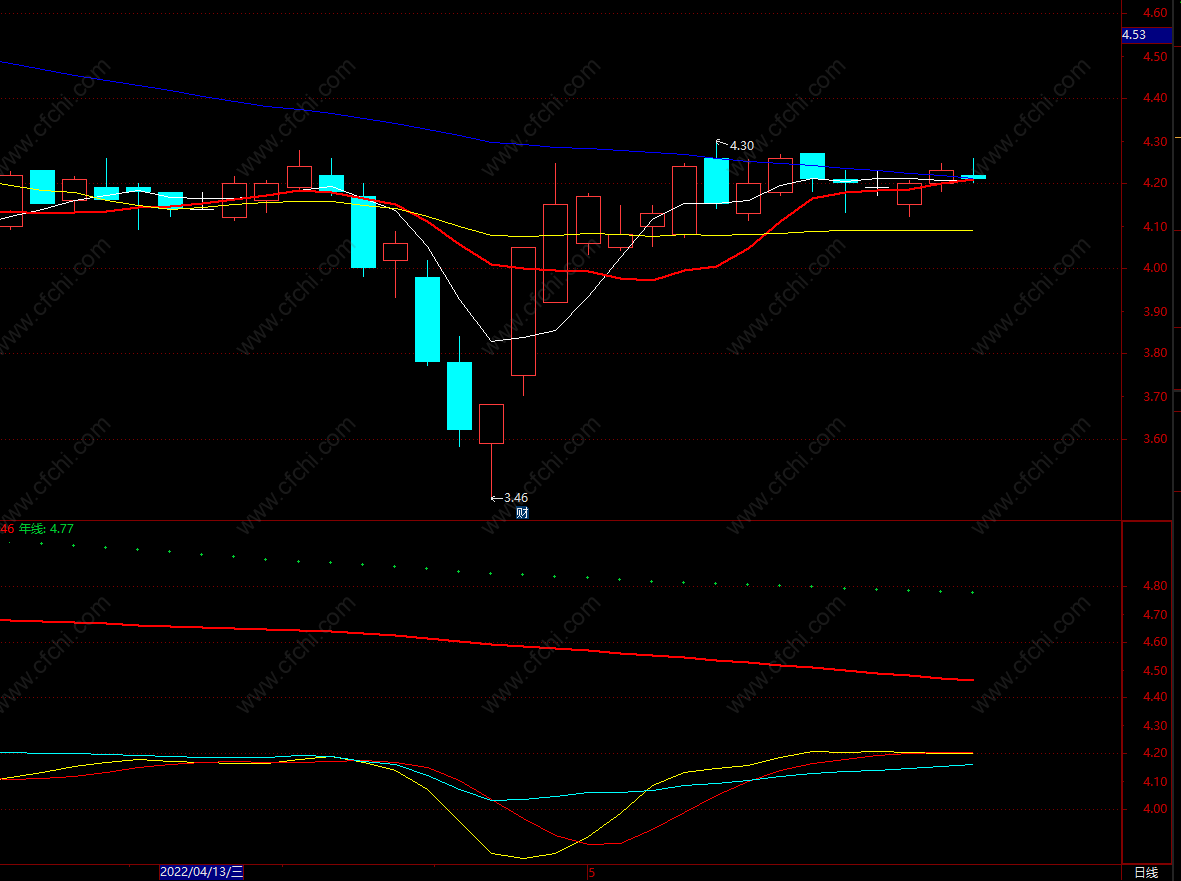Click the 3.90 price axis label

(1155, 311)
